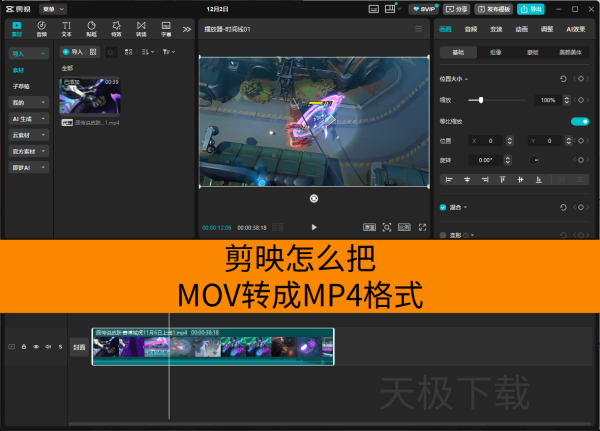Viewport: 600px width, 431px height.
Task: Hide the track using the eye icon
Action: pyautogui.click(x=36, y=347)
